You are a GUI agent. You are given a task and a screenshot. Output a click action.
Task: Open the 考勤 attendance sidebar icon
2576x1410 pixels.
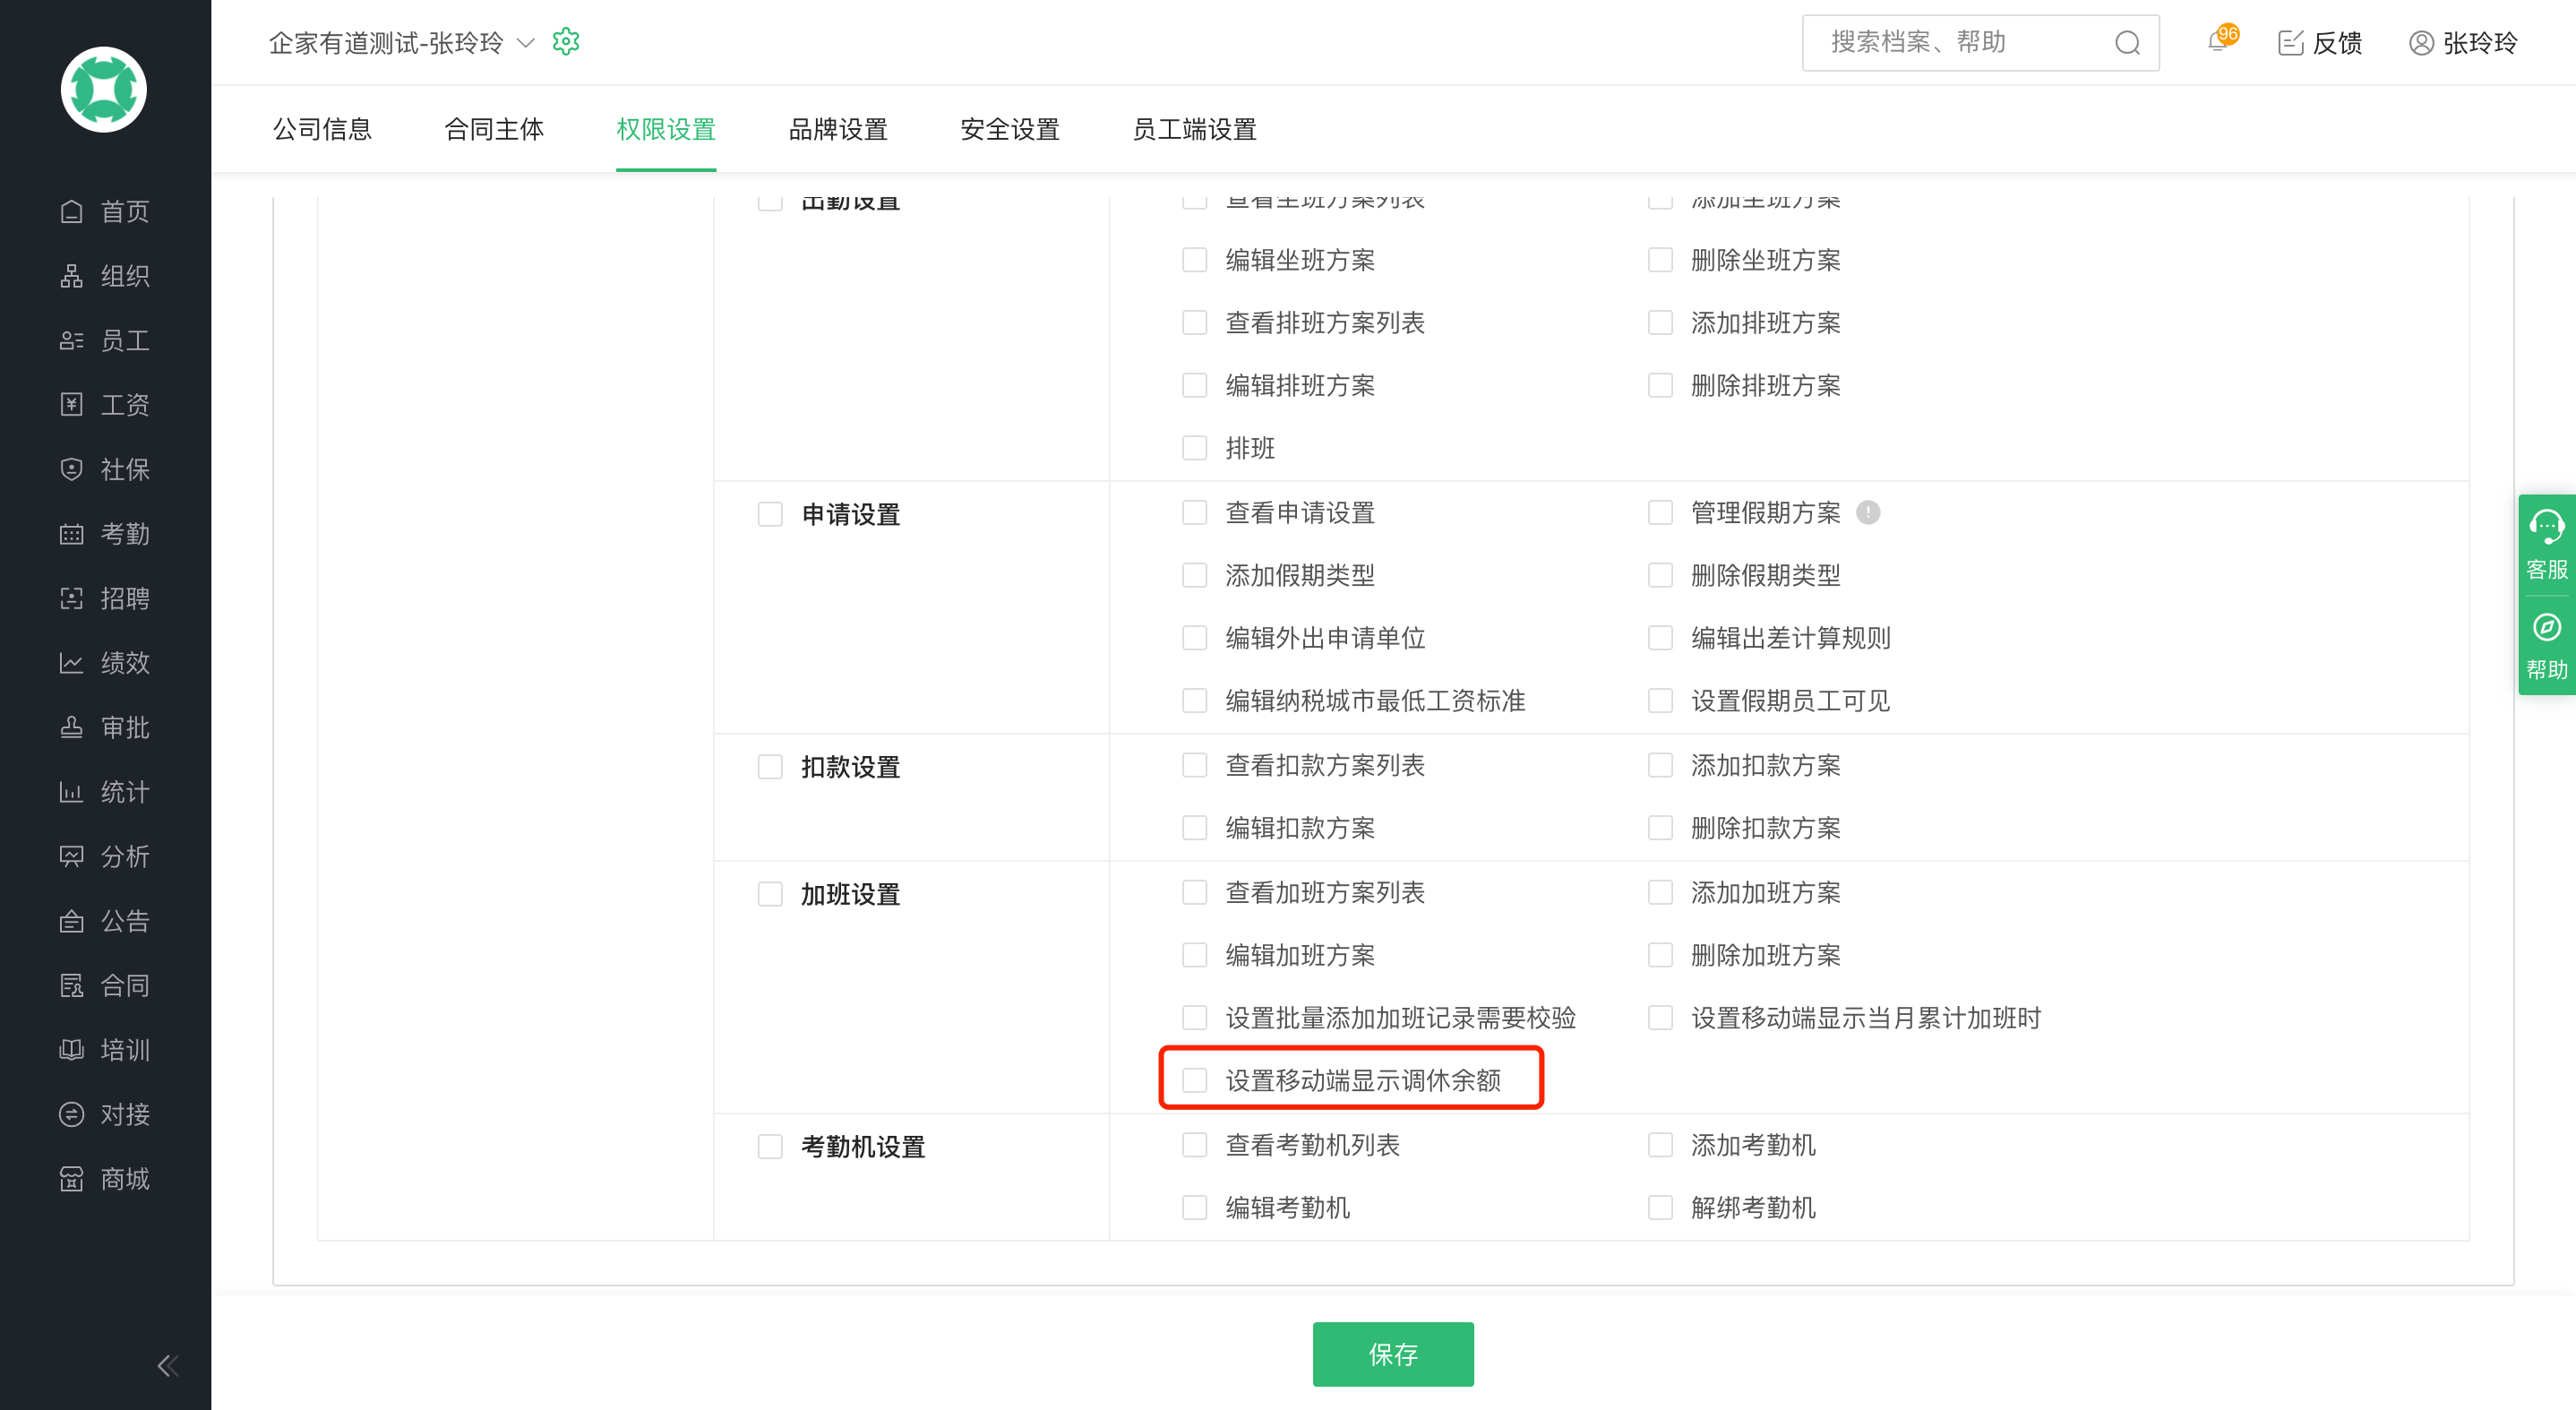71,534
